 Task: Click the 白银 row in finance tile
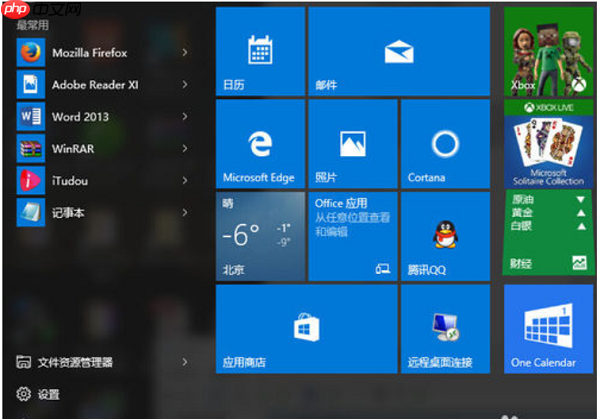pyautogui.click(x=549, y=226)
